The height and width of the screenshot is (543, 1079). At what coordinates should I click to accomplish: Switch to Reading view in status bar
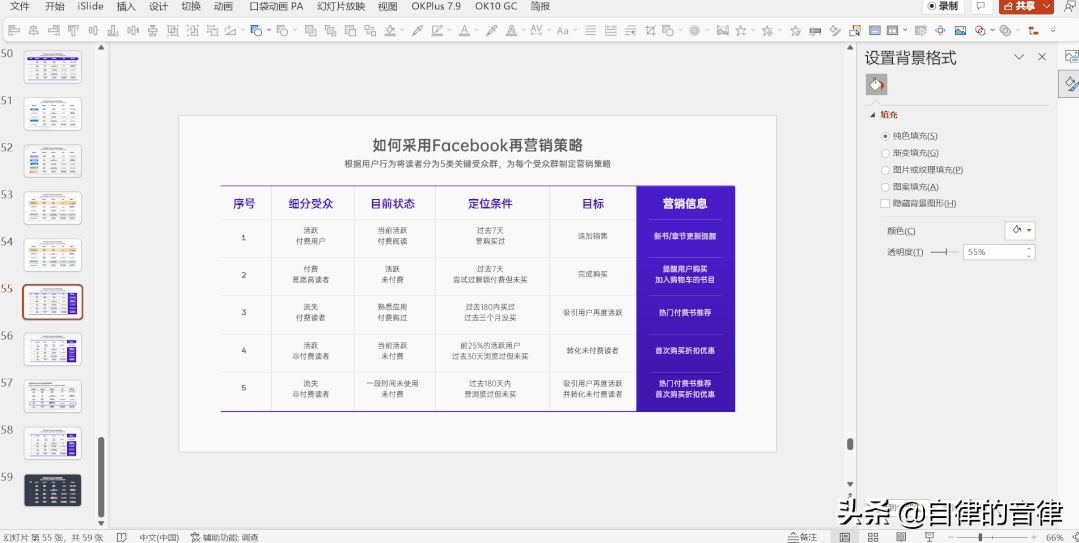(x=901, y=537)
